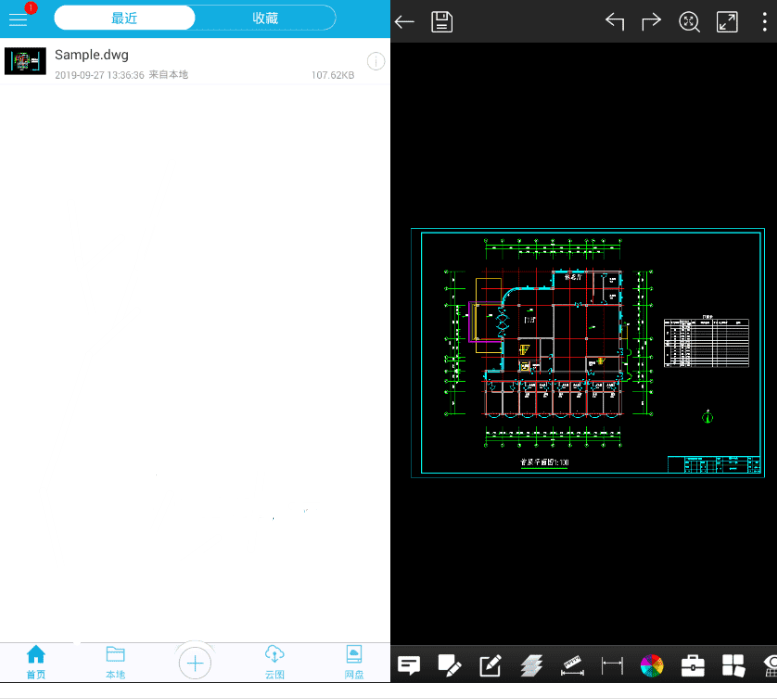Open the 本地 local files tab
The width and height of the screenshot is (777, 699).
115,661
